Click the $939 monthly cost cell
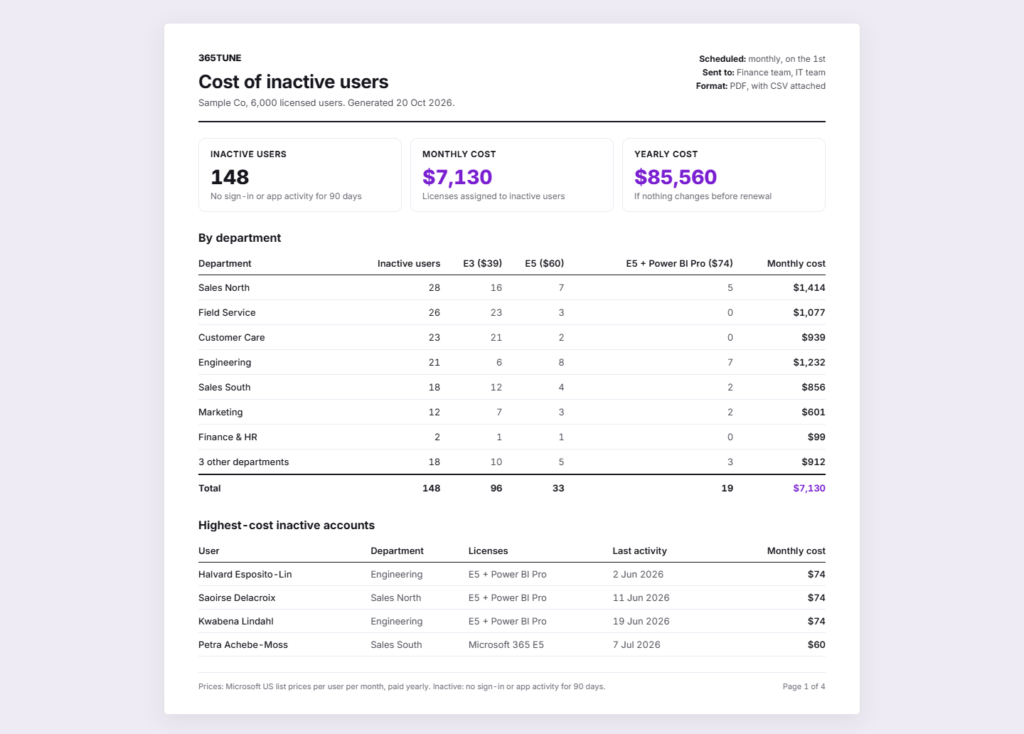 click(x=813, y=338)
